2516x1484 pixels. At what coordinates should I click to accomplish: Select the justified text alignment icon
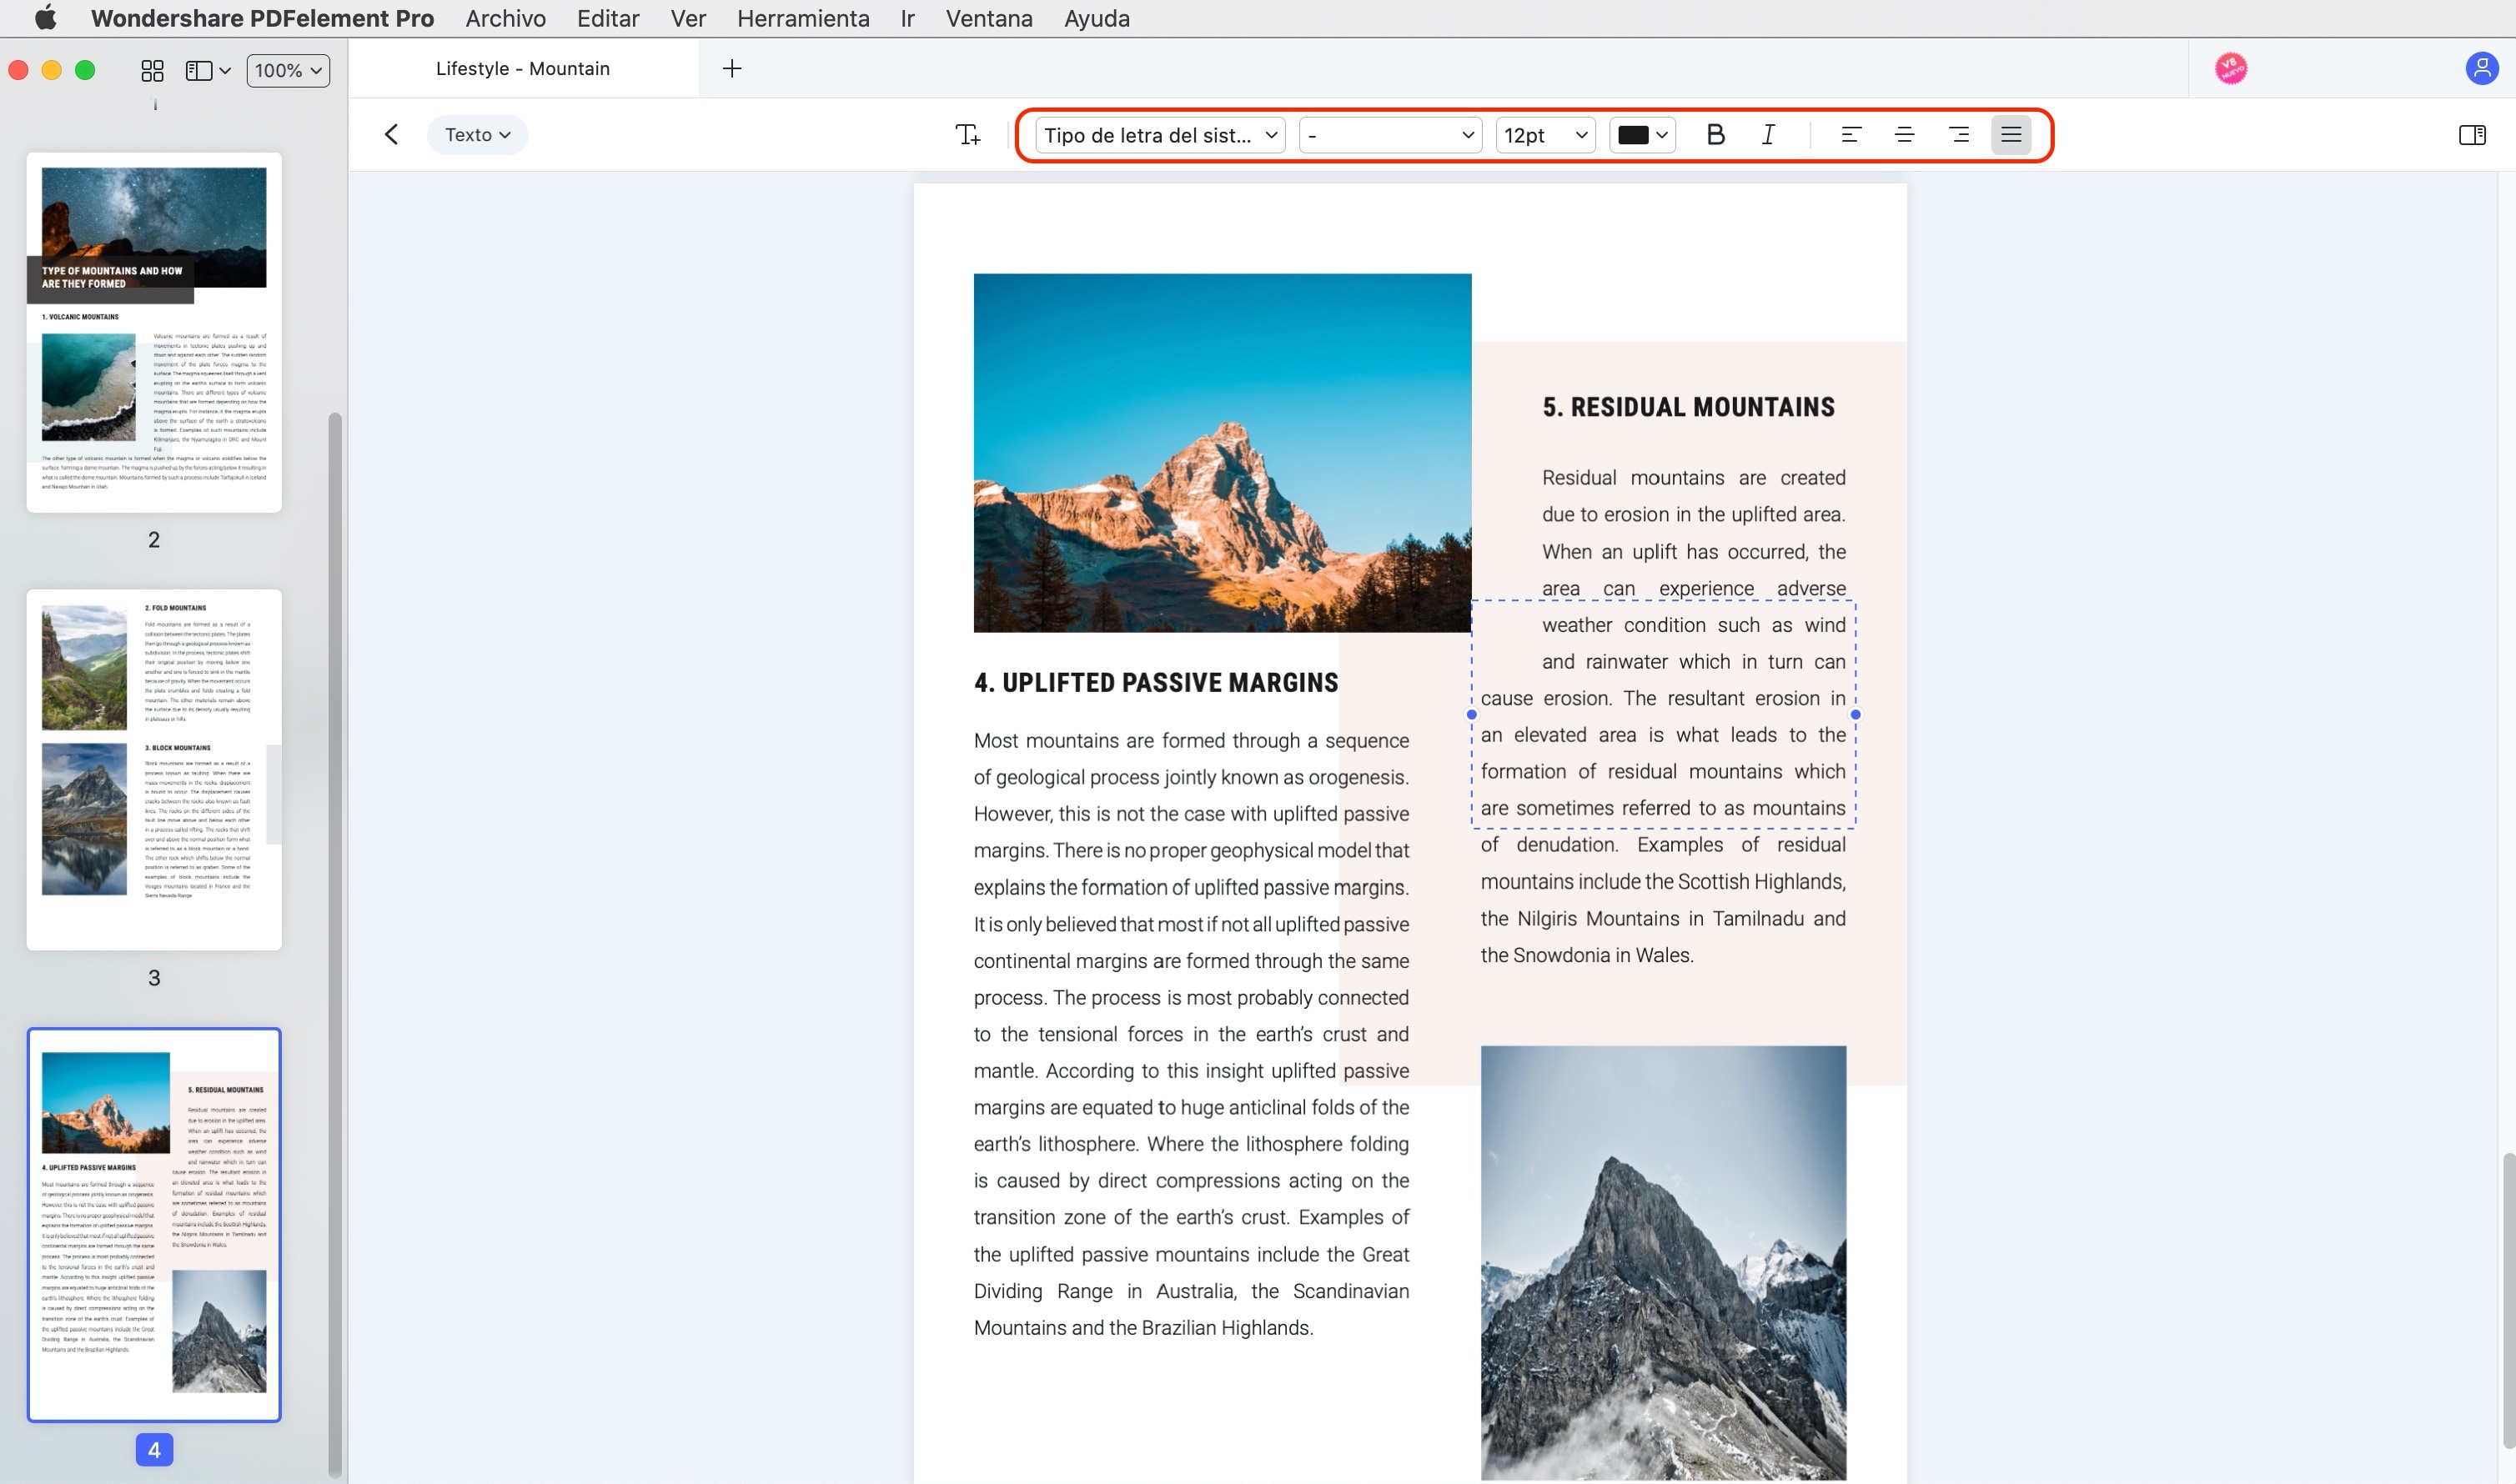2011,134
